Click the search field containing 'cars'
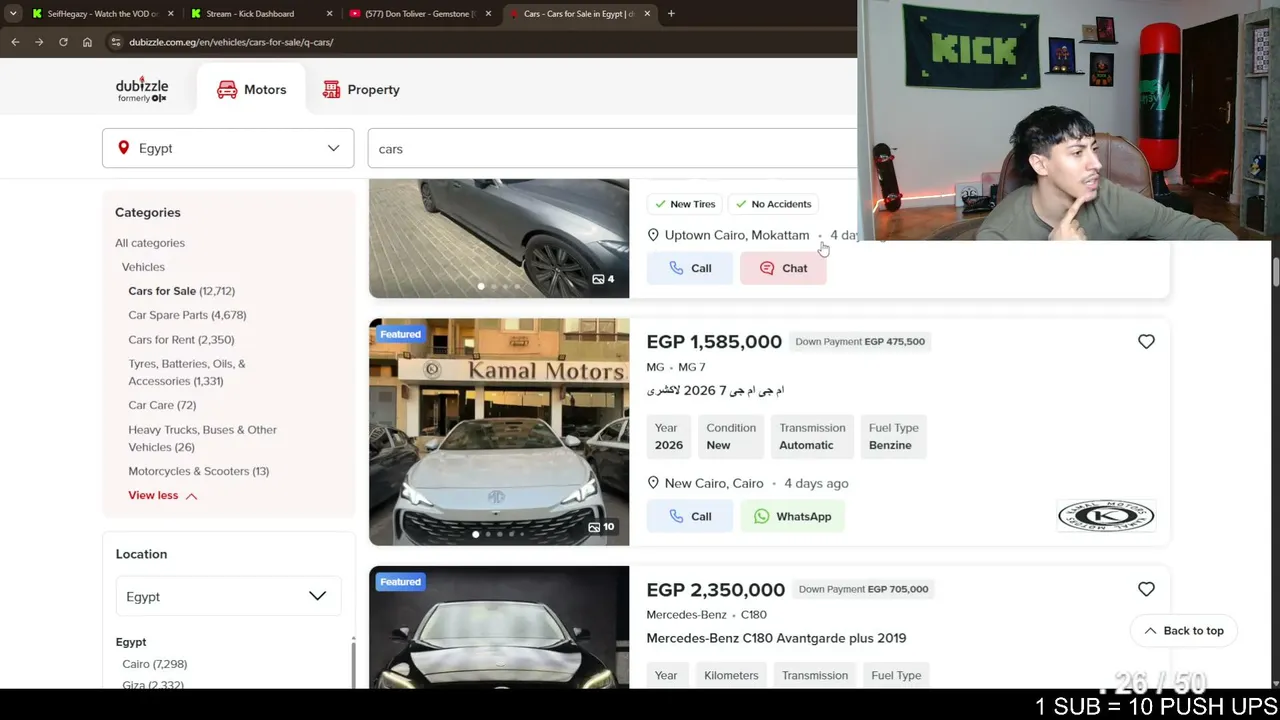 612,148
